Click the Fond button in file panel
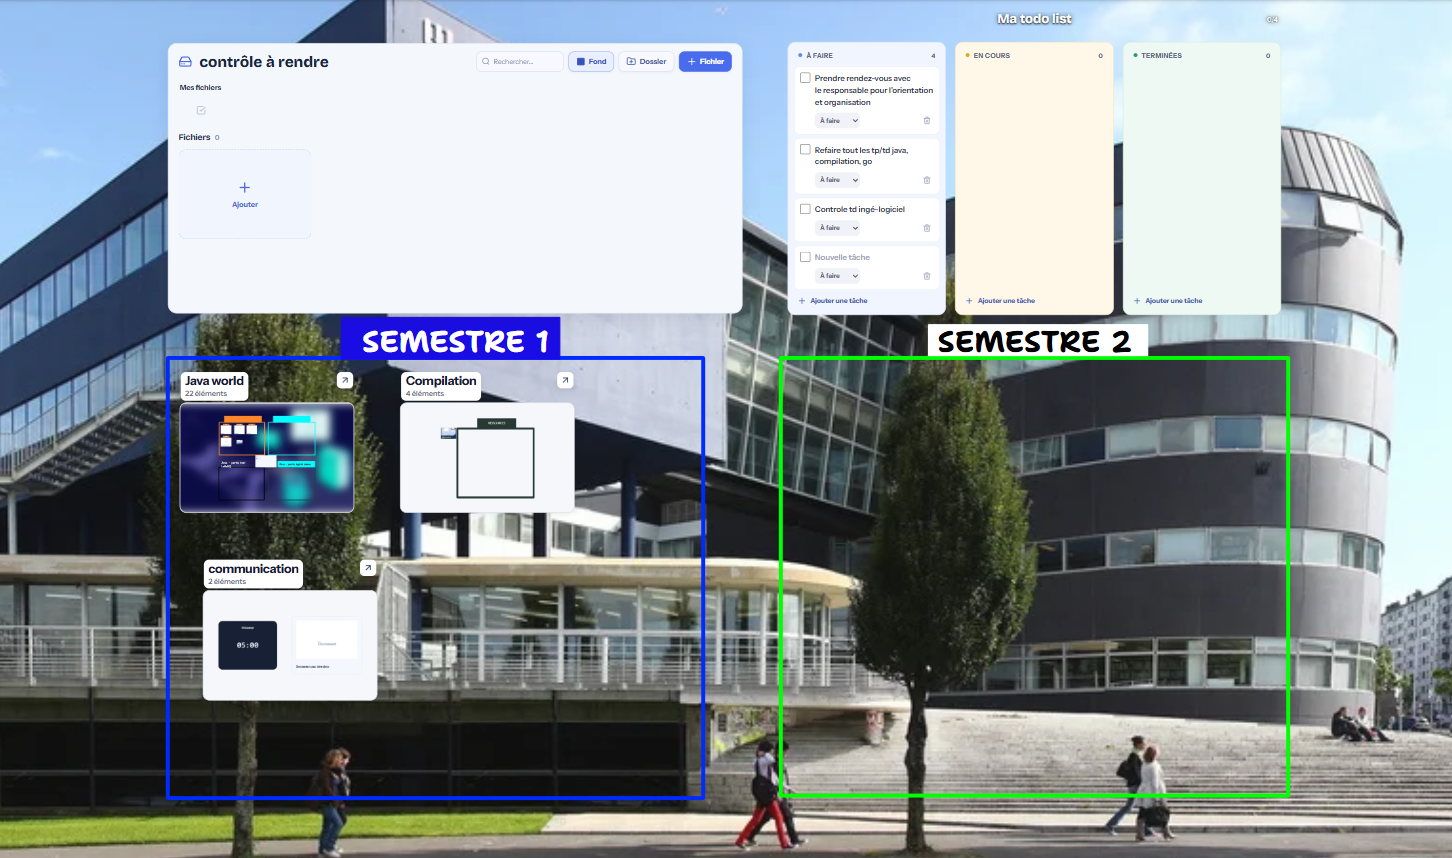Image resolution: width=1452 pixels, height=858 pixels. pos(591,62)
